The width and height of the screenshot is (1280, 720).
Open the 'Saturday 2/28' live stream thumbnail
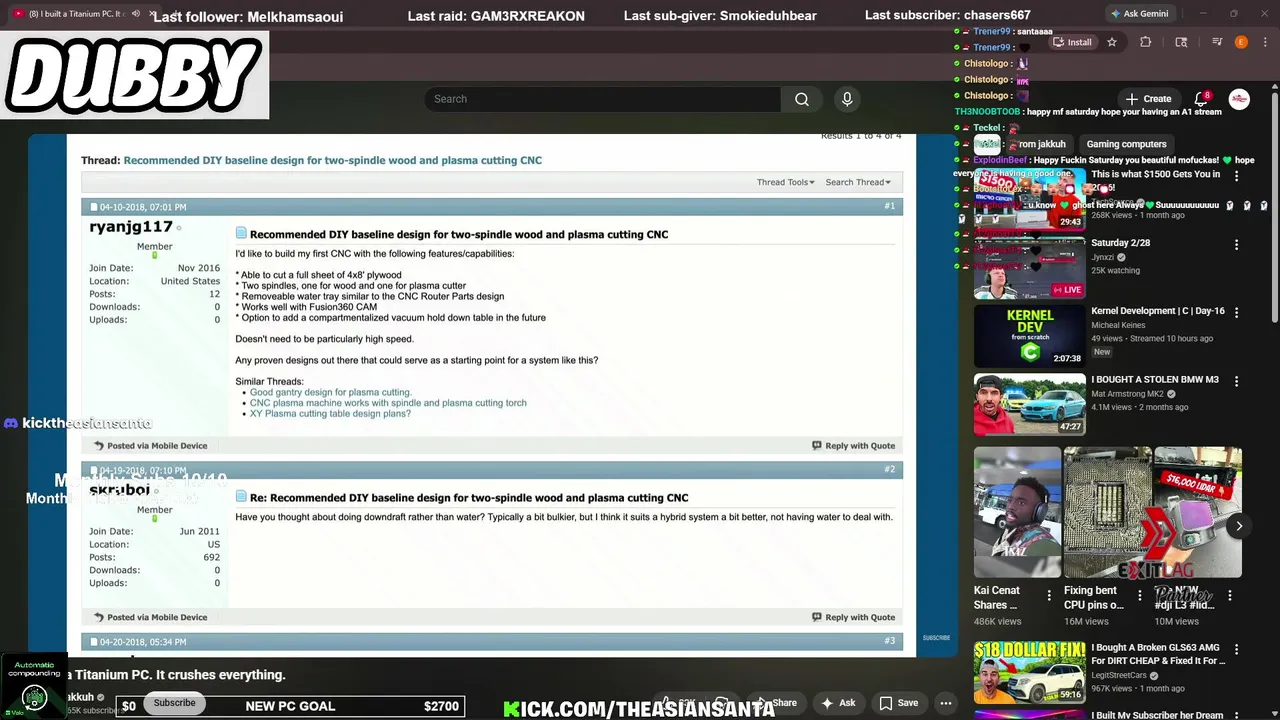coord(1029,268)
